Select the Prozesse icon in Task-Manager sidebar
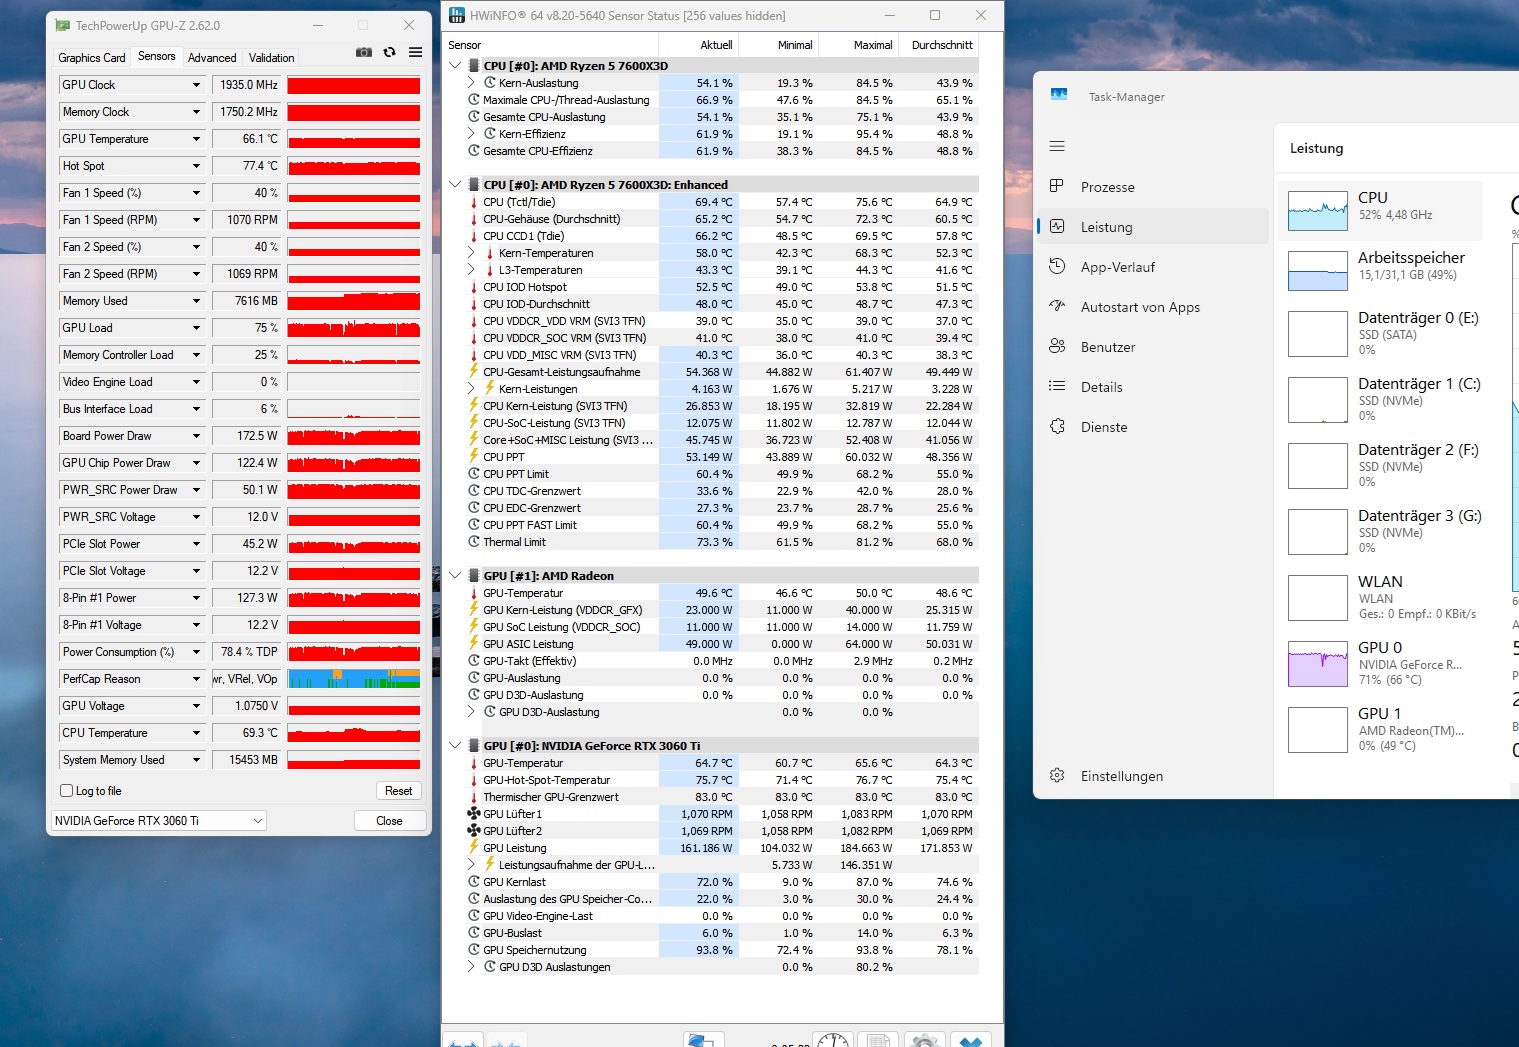Screen dimensions: 1519x1047 (1057, 186)
